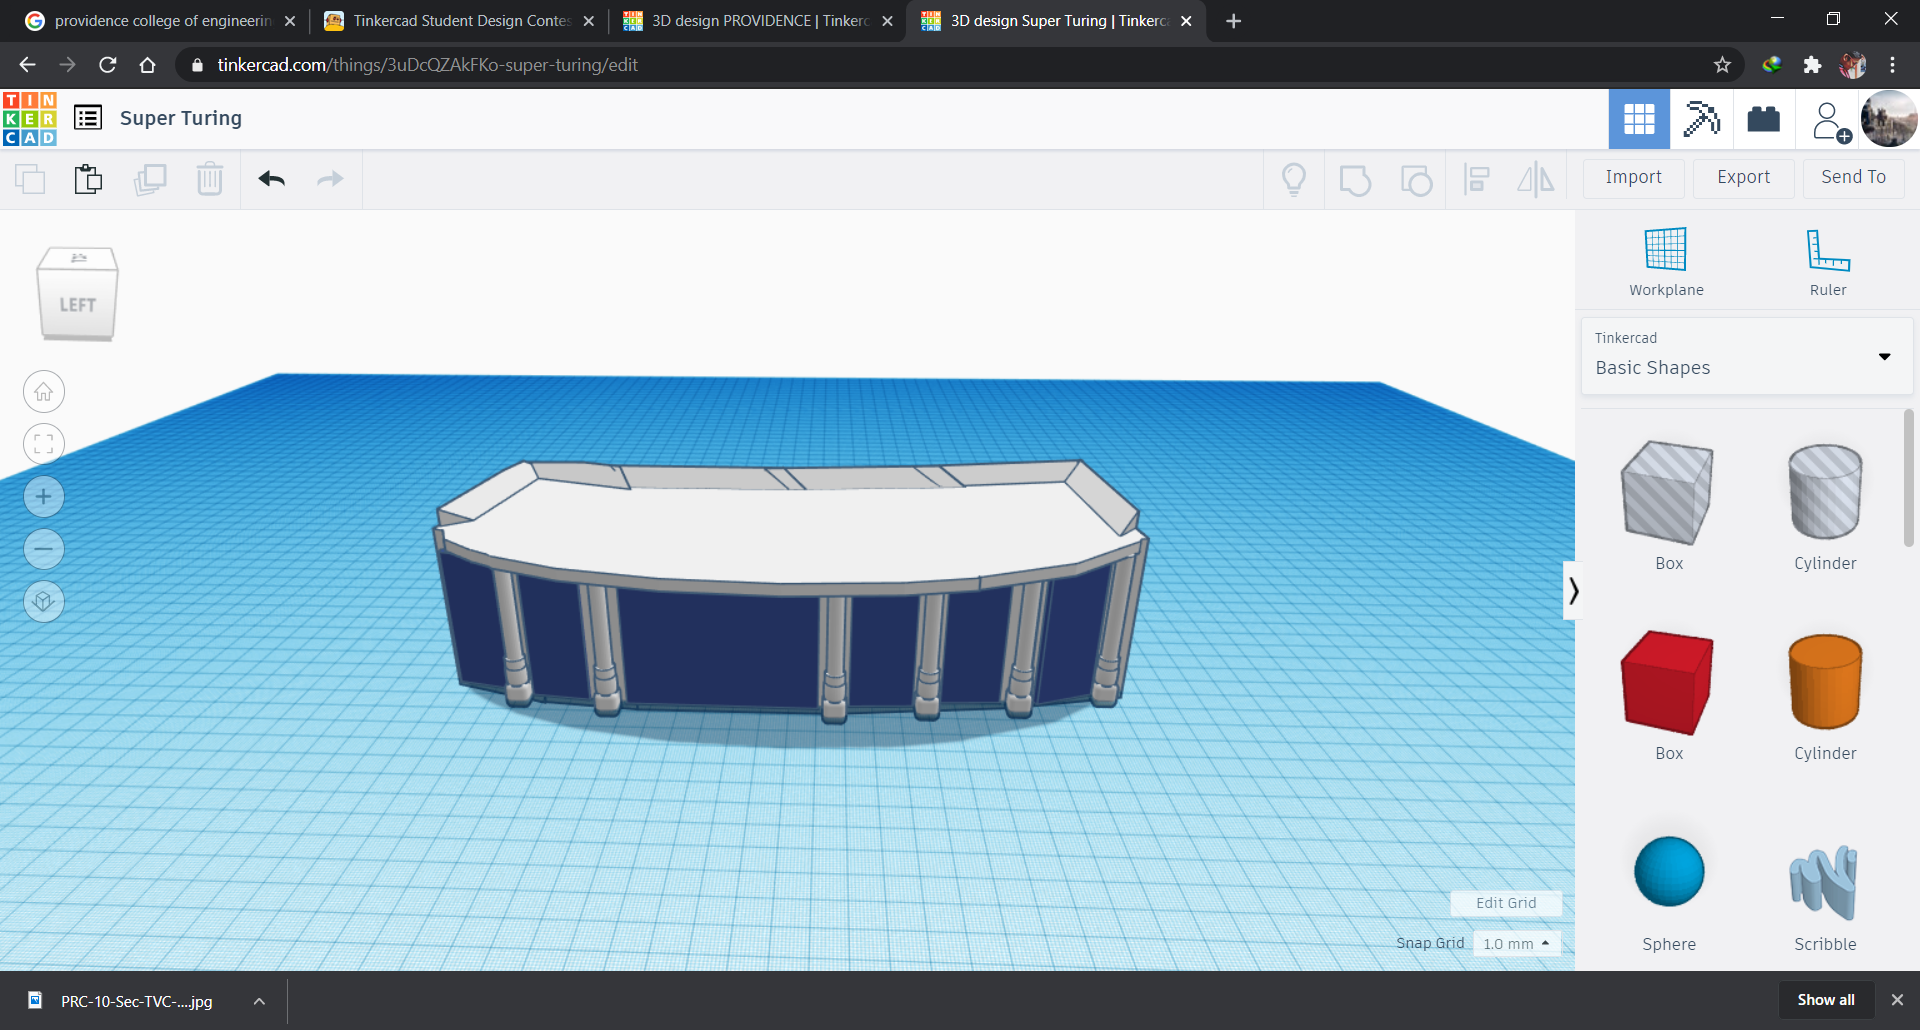Switch to the Blocks (Minecraft) editor
The height and width of the screenshot is (1030, 1920).
[x=1701, y=118]
